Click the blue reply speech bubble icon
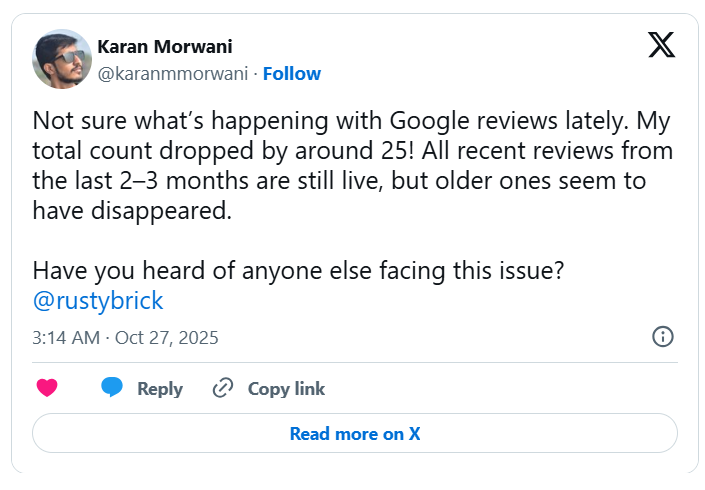The height and width of the screenshot is (490, 705). tap(112, 388)
